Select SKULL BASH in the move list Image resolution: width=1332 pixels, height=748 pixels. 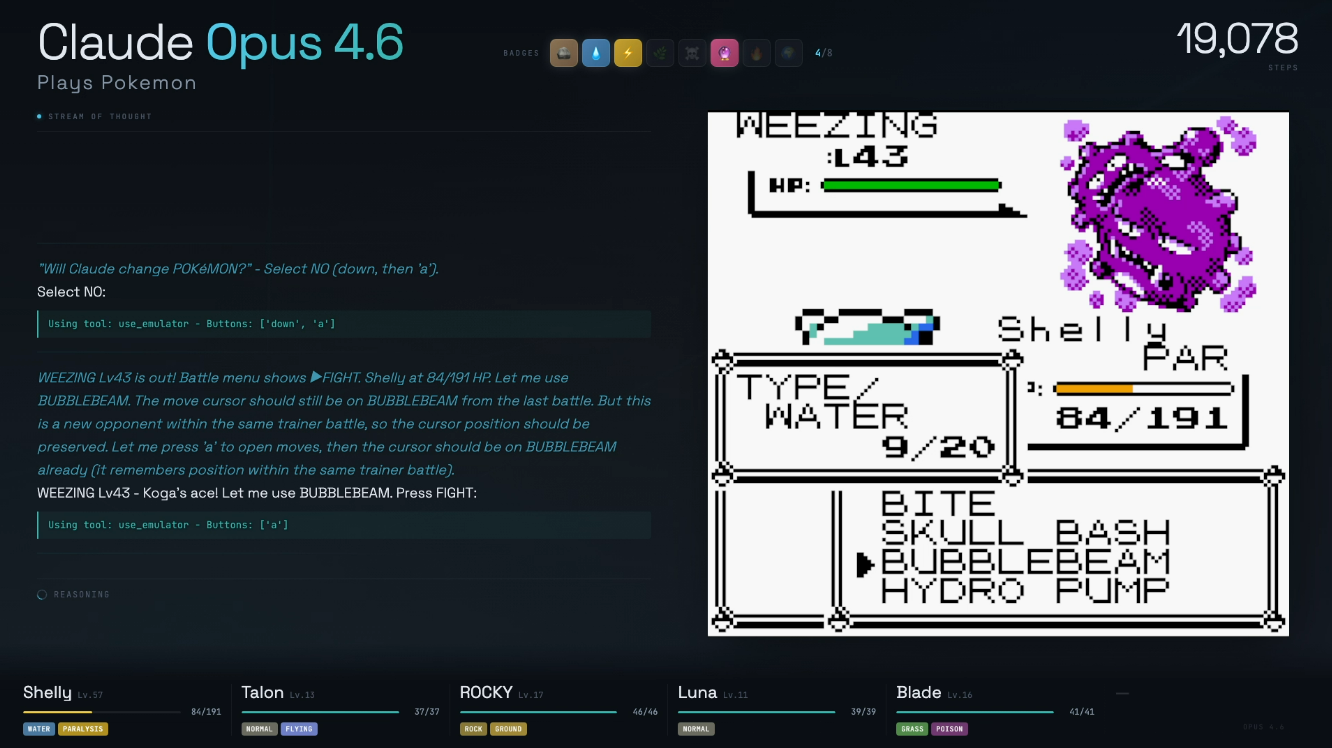pyautogui.click(x=1025, y=532)
